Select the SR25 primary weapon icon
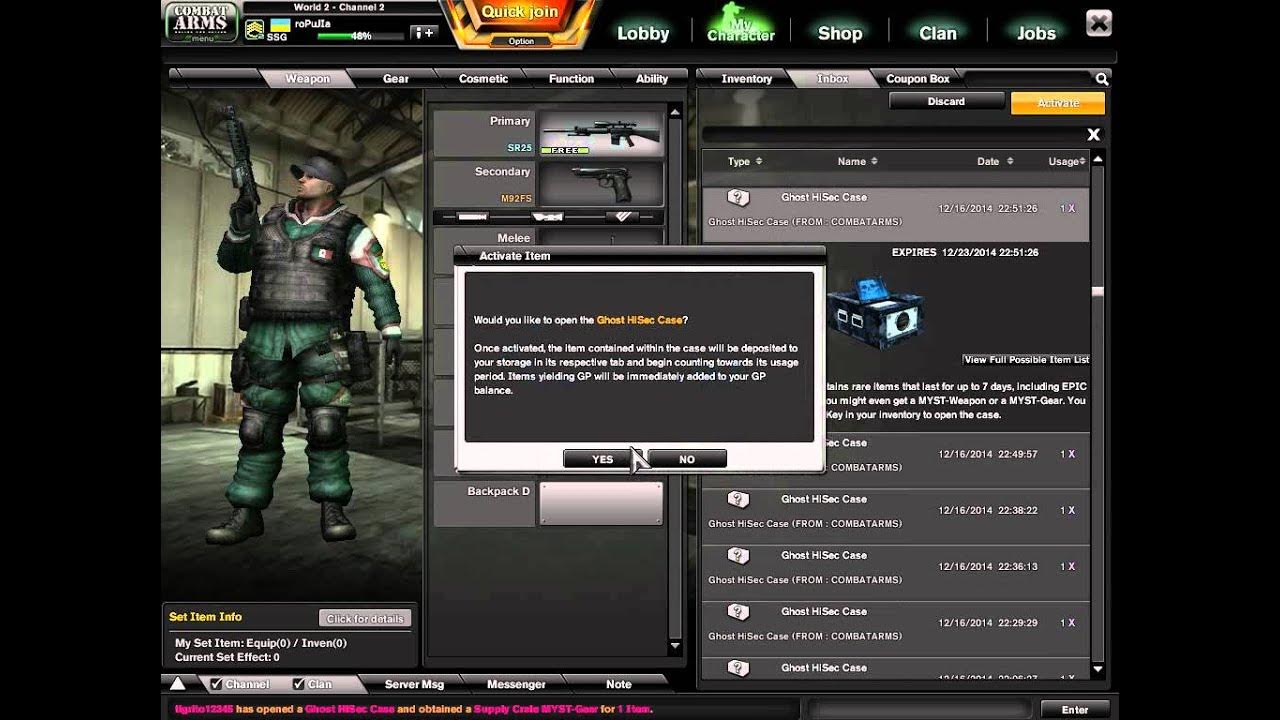Image resolution: width=1280 pixels, height=720 pixels. click(601, 133)
